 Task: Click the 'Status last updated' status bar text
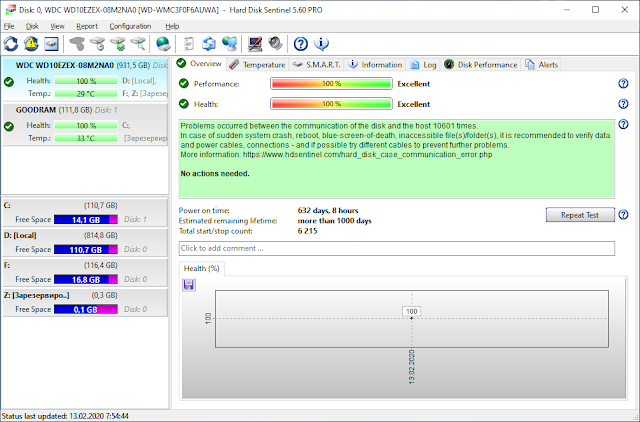(65, 416)
